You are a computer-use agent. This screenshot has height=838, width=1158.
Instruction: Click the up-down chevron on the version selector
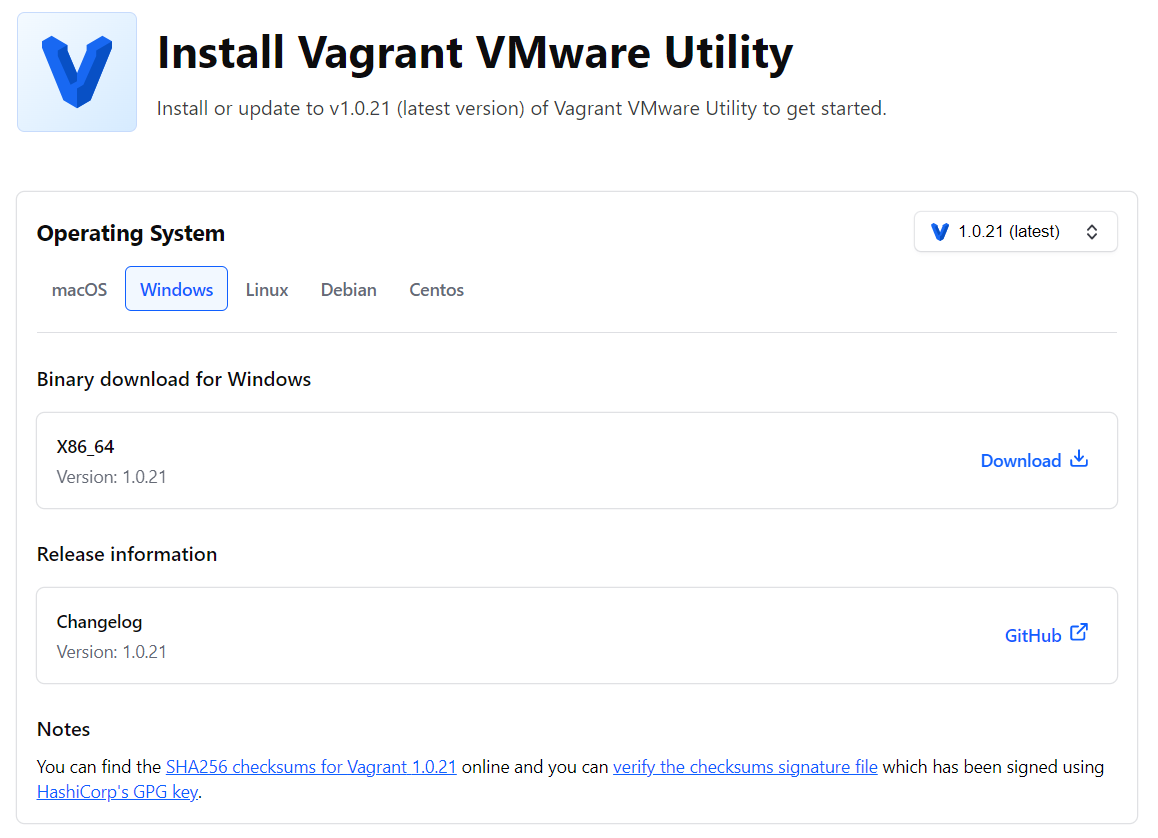[x=1092, y=232]
